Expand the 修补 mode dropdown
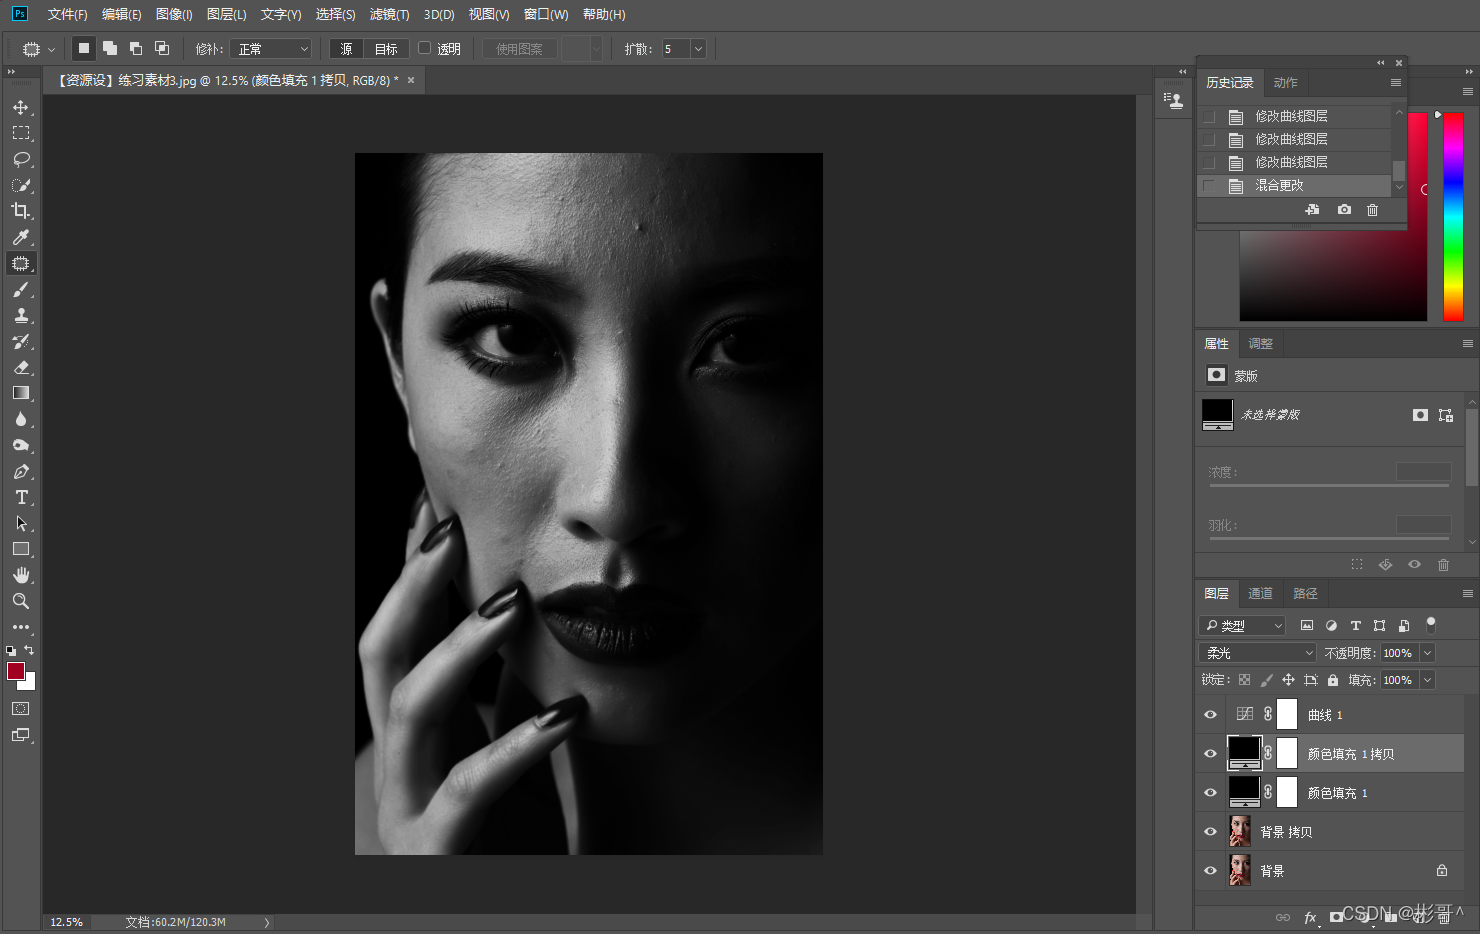 pyautogui.click(x=271, y=49)
